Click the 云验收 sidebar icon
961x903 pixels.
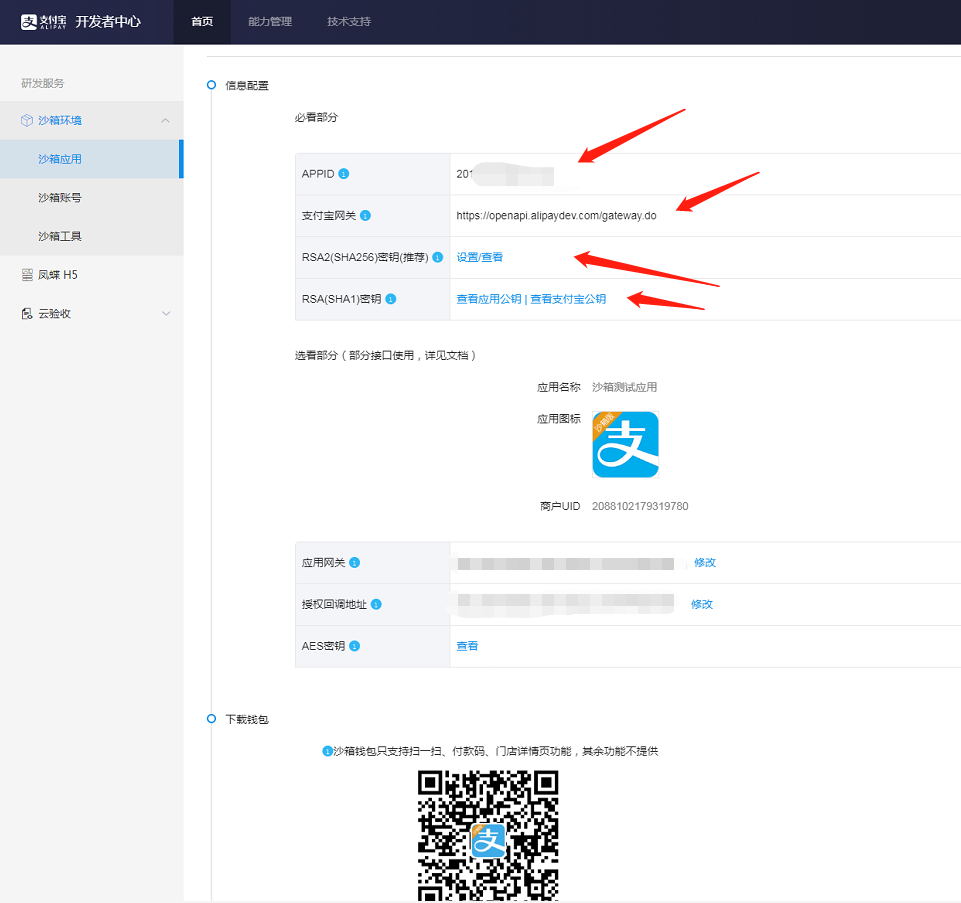pos(27,313)
